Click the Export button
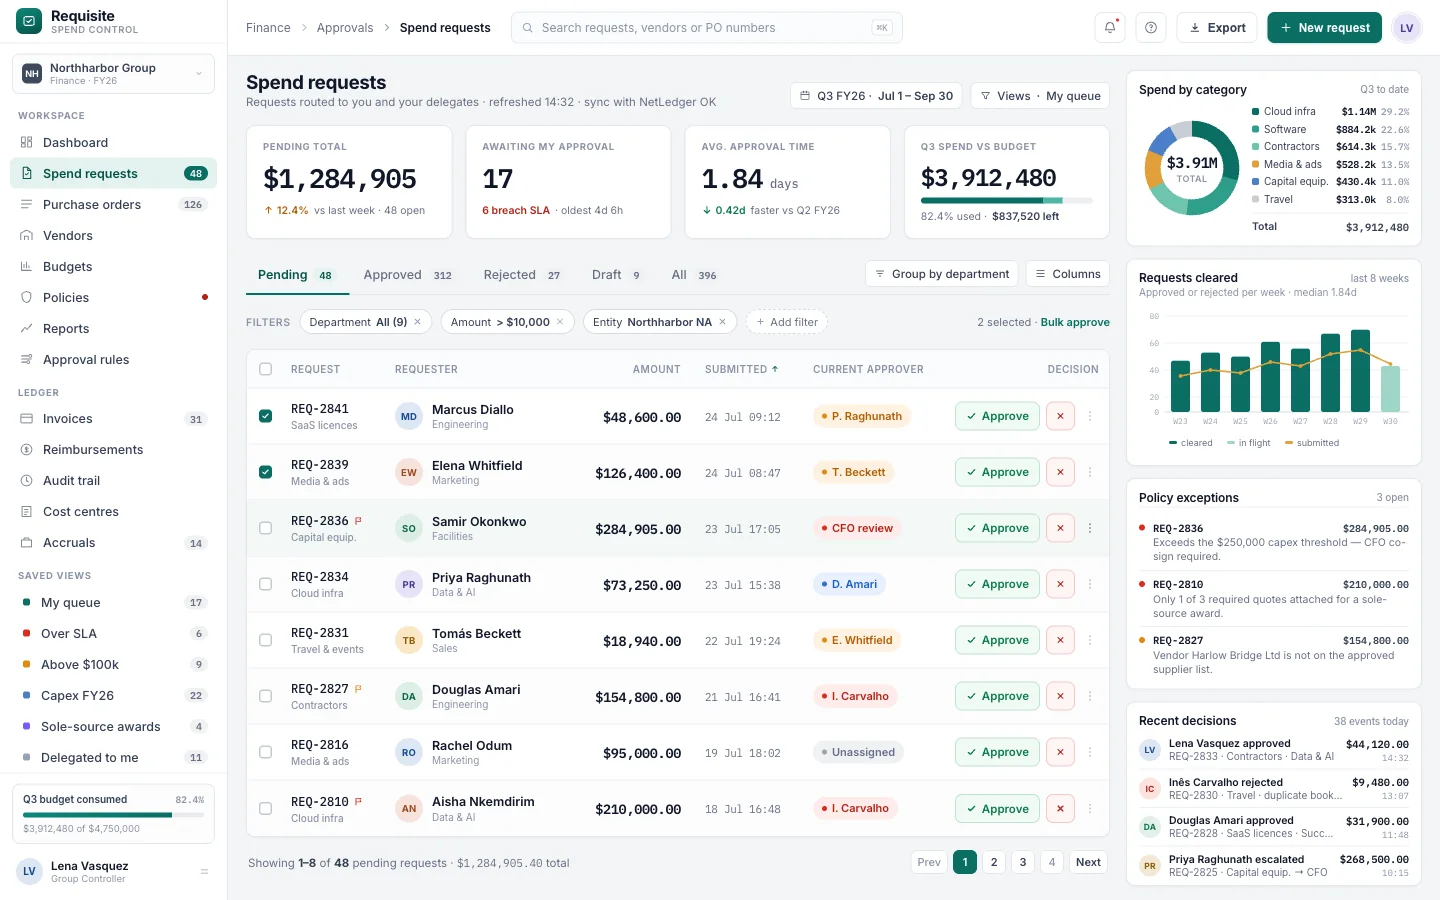The width and height of the screenshot is (1440, 900). (1217, 28)
